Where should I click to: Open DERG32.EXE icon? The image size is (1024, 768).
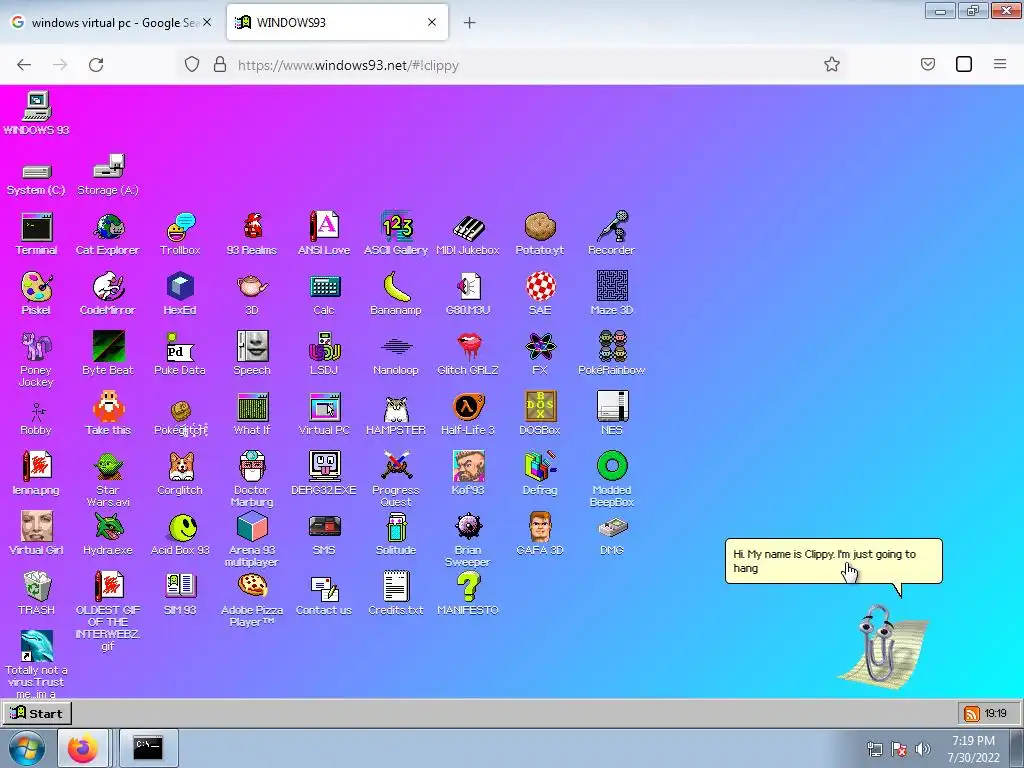tap(324, 467)
